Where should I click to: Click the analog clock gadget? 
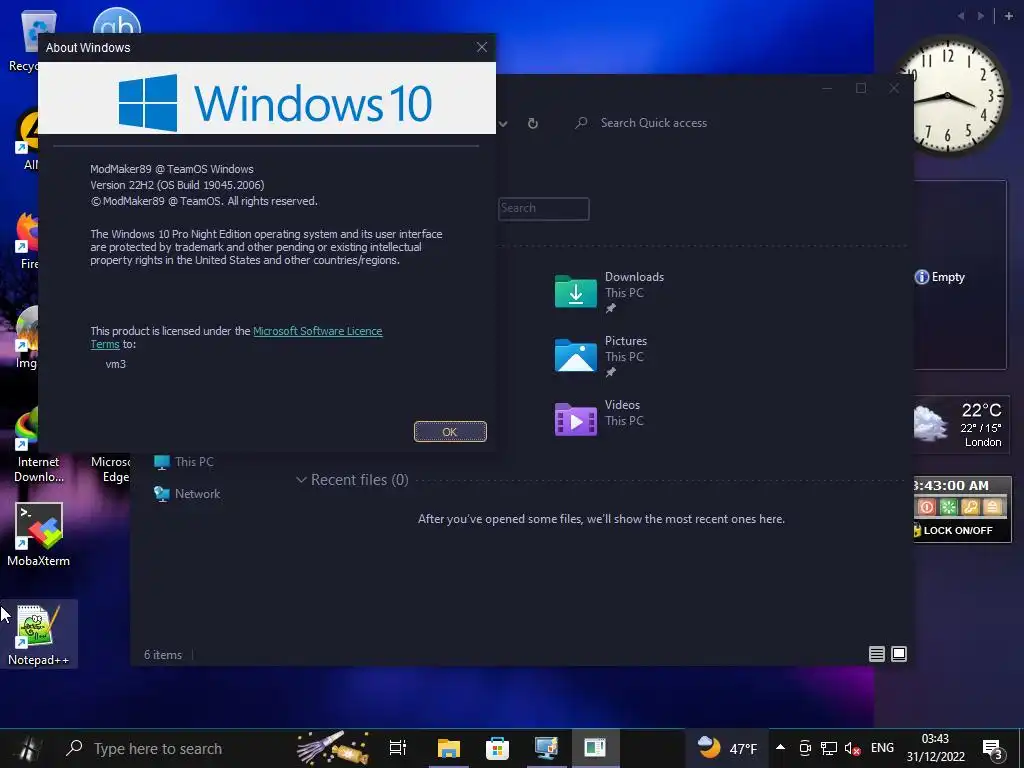pos(950,97)
